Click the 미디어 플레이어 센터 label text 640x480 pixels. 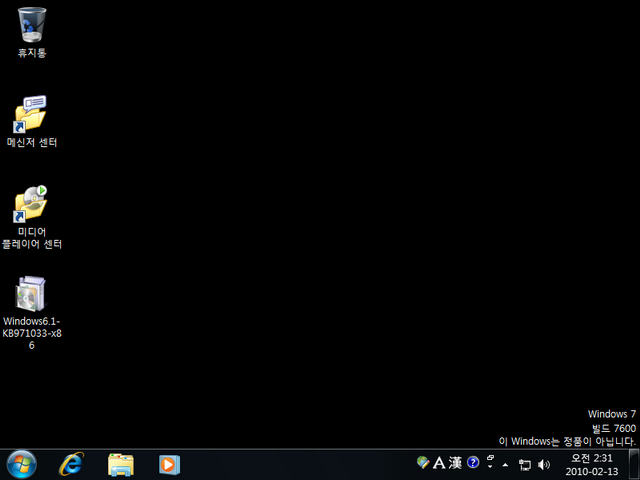tap(32, 238)
